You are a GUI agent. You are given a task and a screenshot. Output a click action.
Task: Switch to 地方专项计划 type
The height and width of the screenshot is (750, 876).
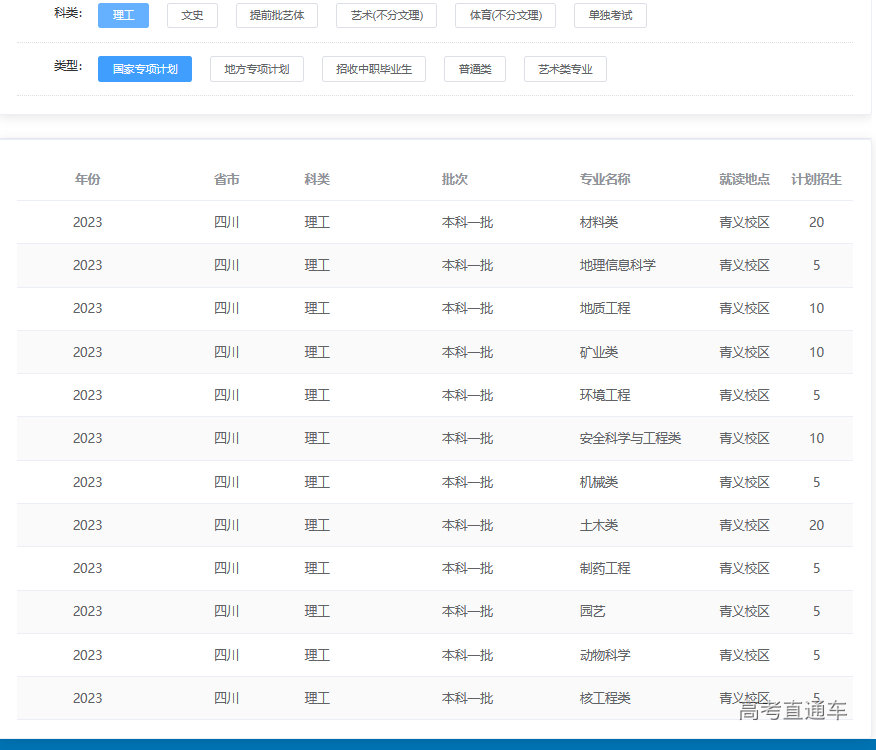[257, 69]
